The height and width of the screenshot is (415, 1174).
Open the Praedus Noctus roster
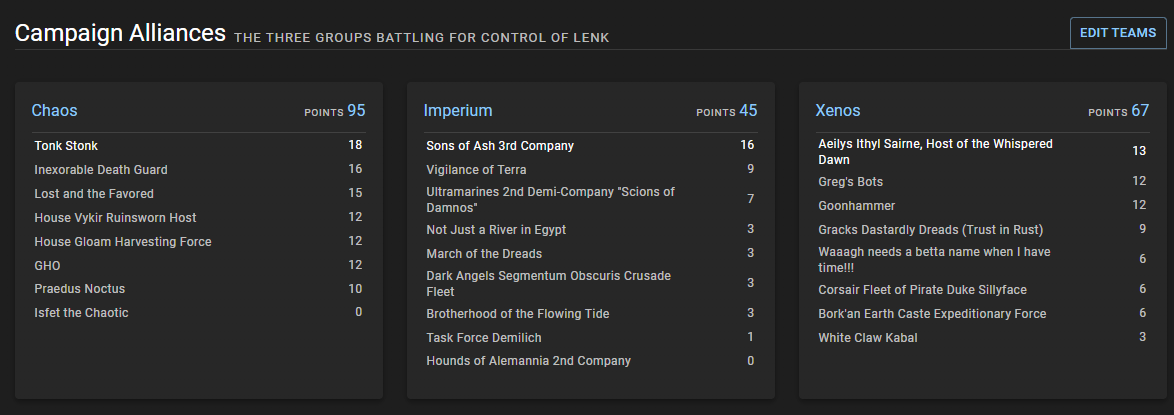tap(80, 289)
